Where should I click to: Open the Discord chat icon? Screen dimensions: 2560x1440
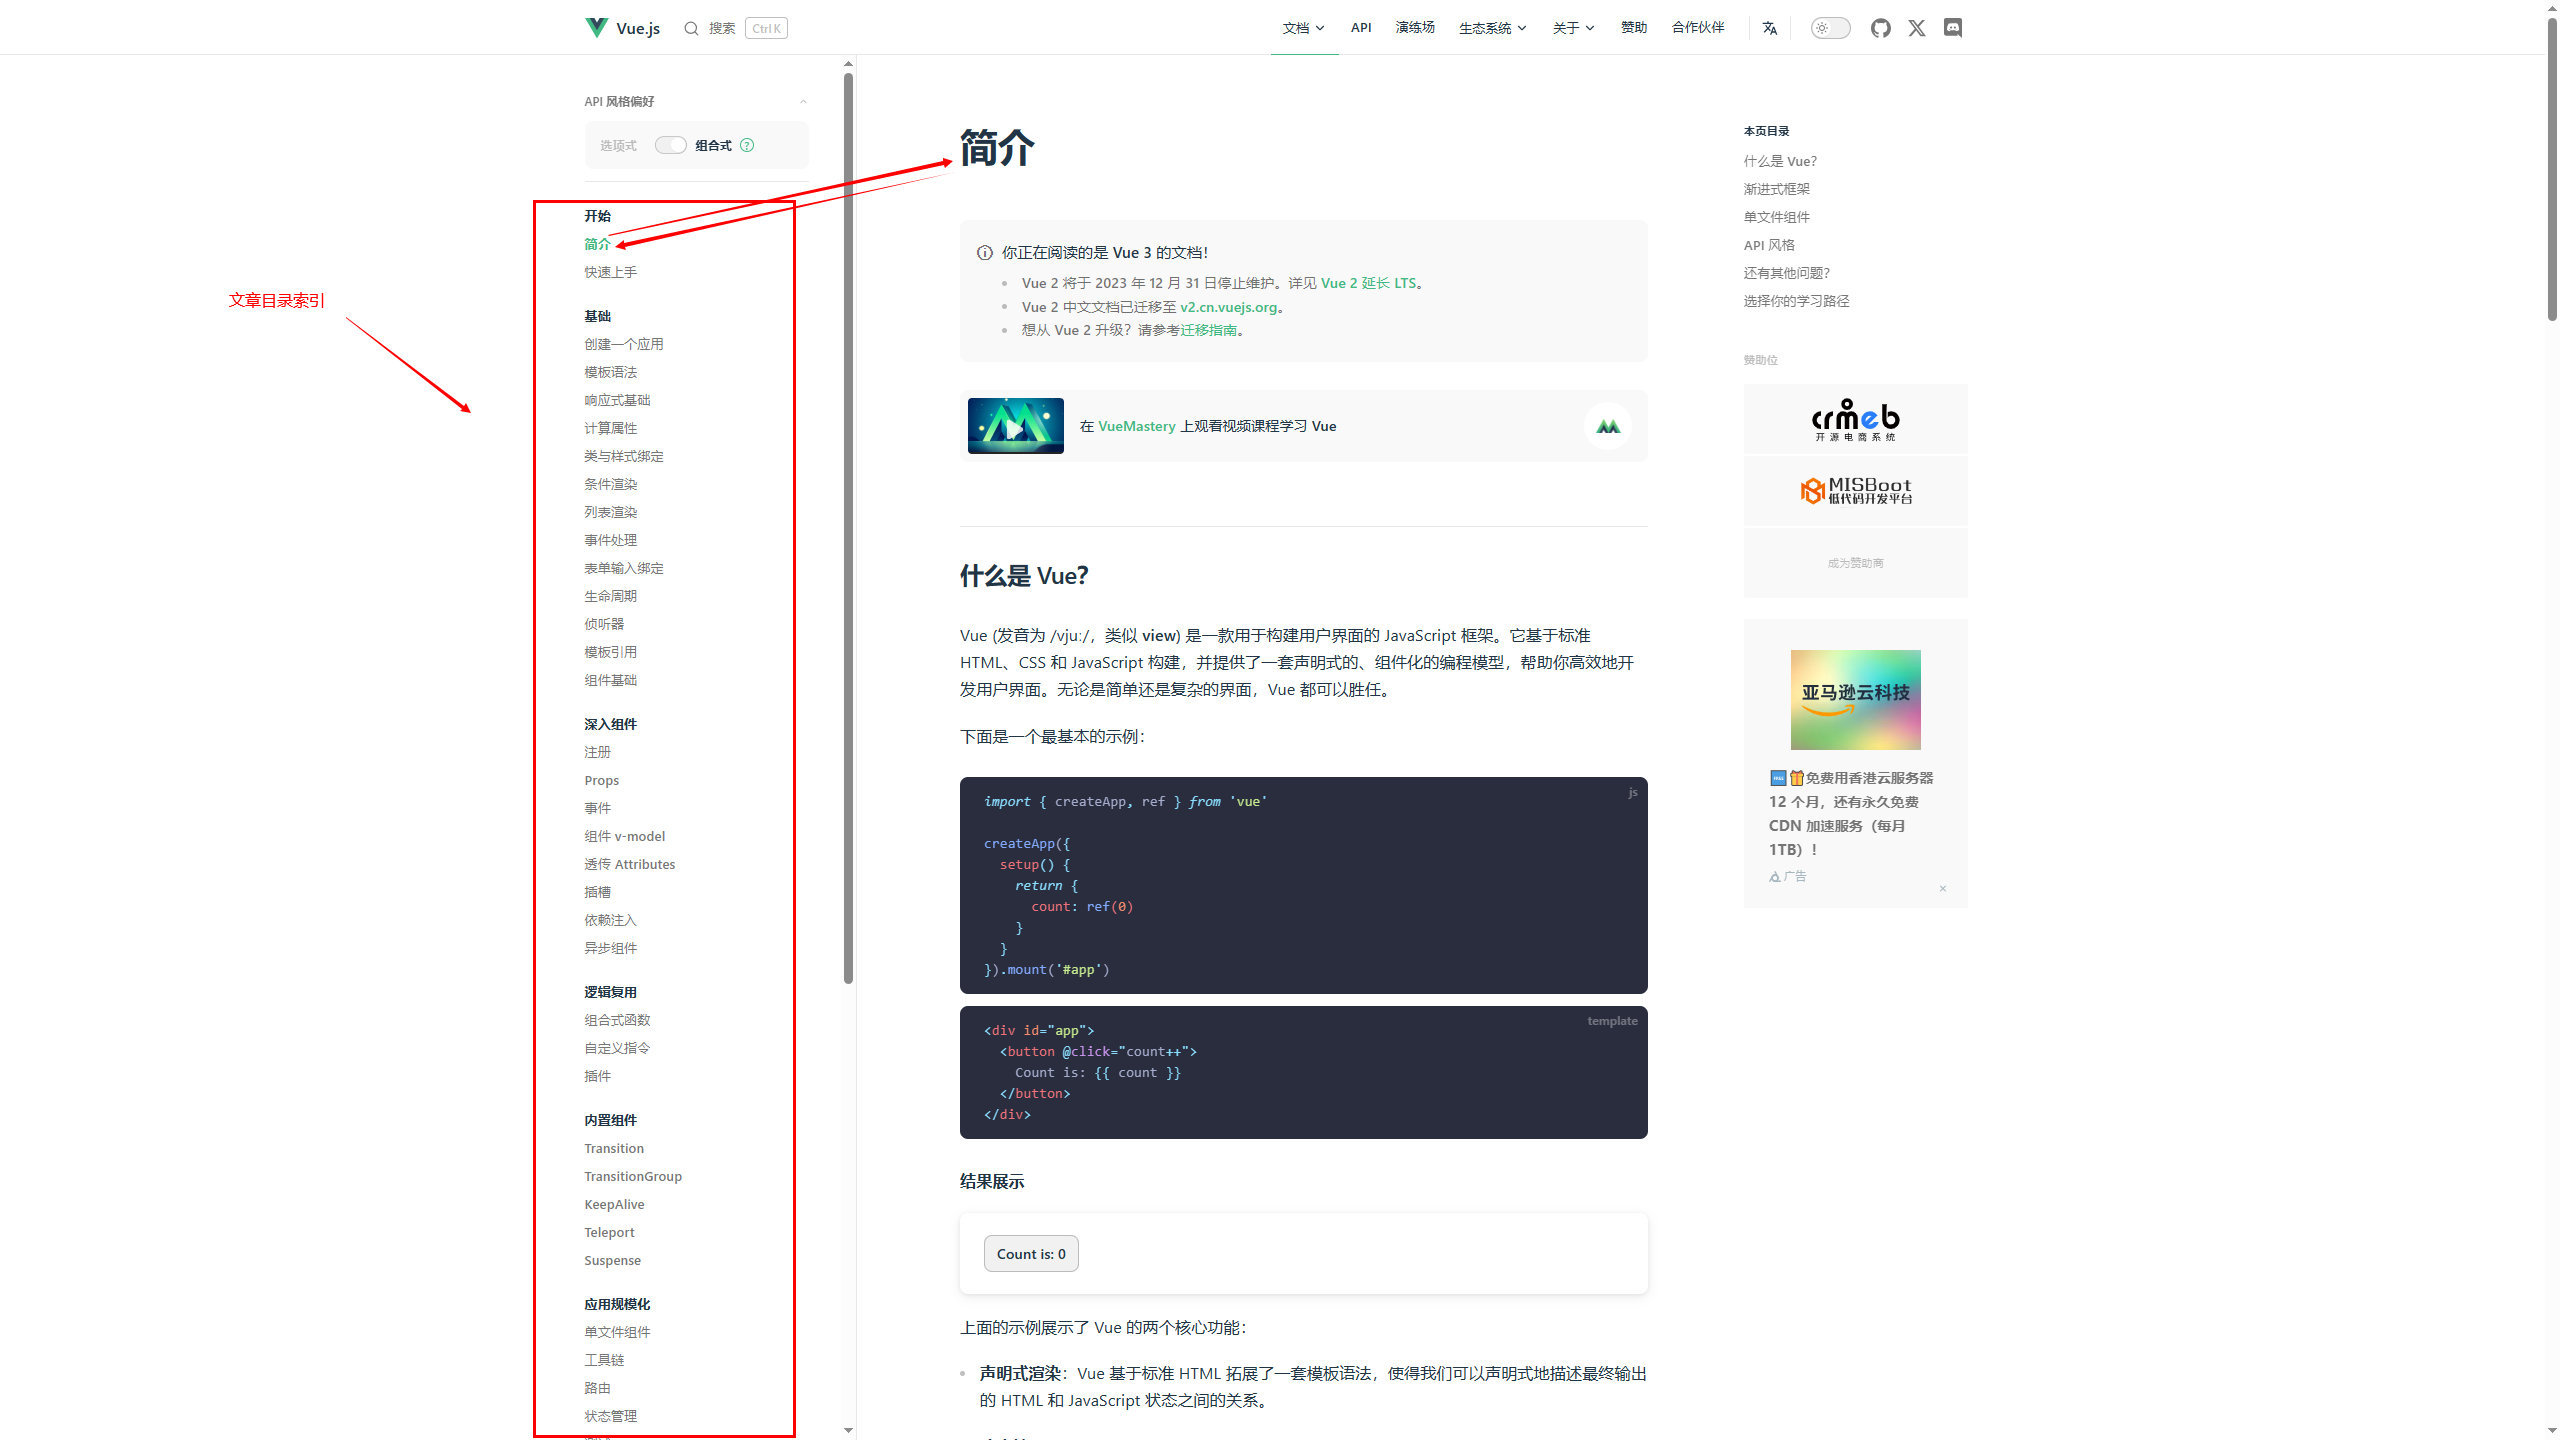1953,28
